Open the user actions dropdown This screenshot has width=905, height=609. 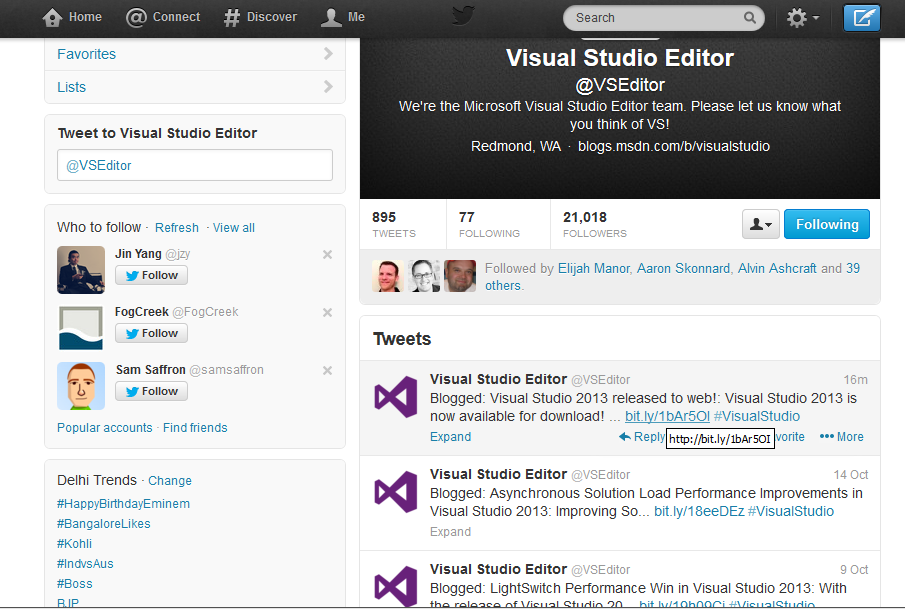761,224
